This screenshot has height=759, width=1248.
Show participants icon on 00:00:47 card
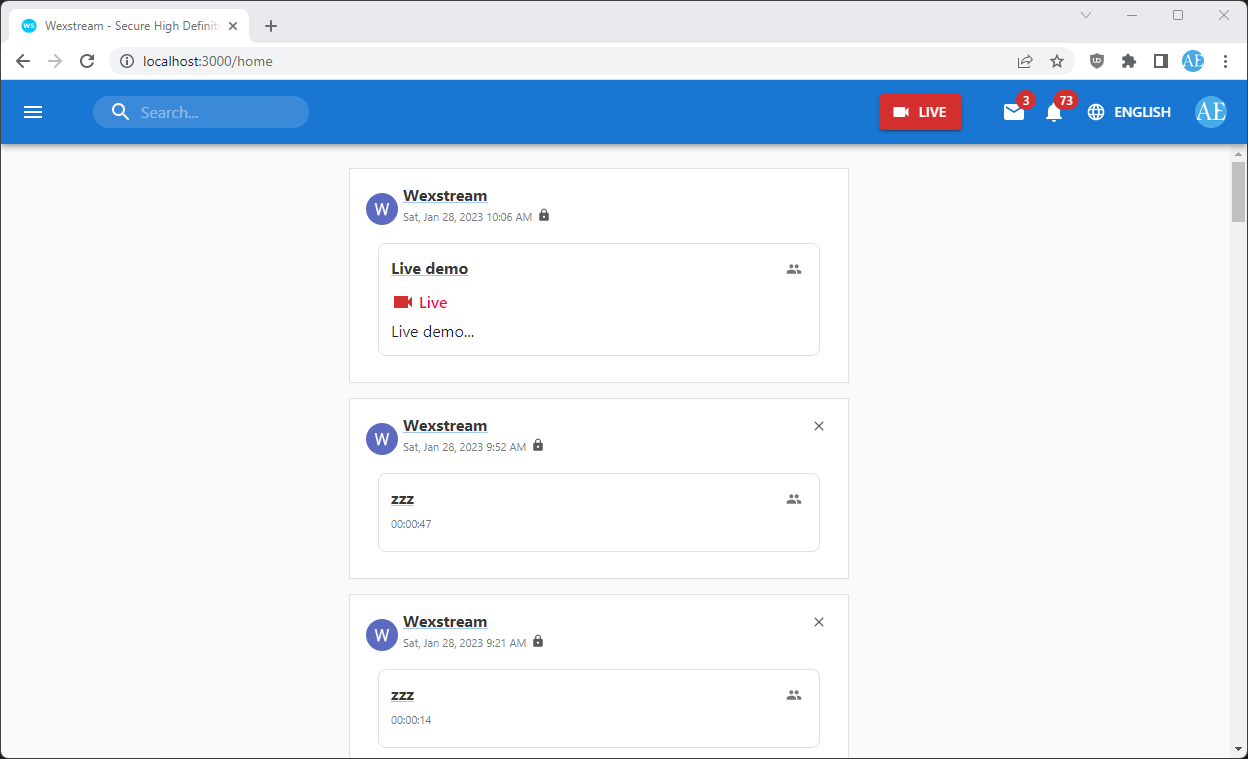point(794,499)
